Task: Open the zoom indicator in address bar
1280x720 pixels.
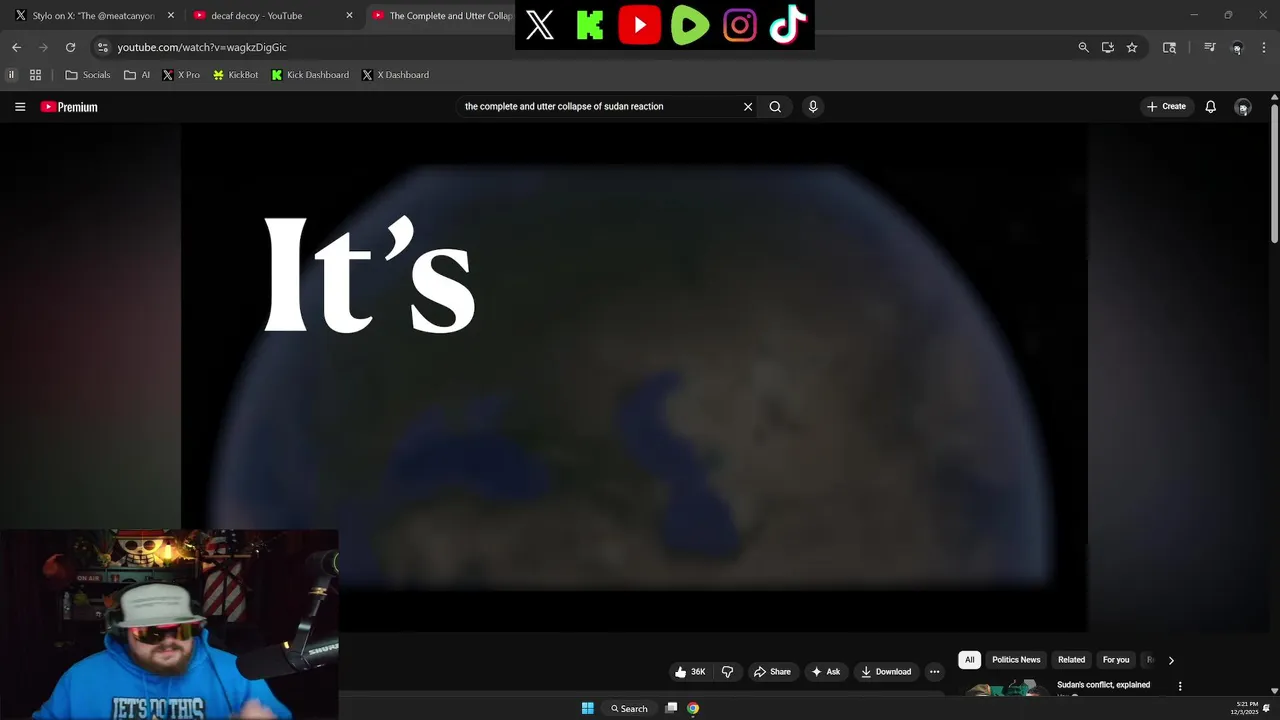Action: click(1083, 47)
